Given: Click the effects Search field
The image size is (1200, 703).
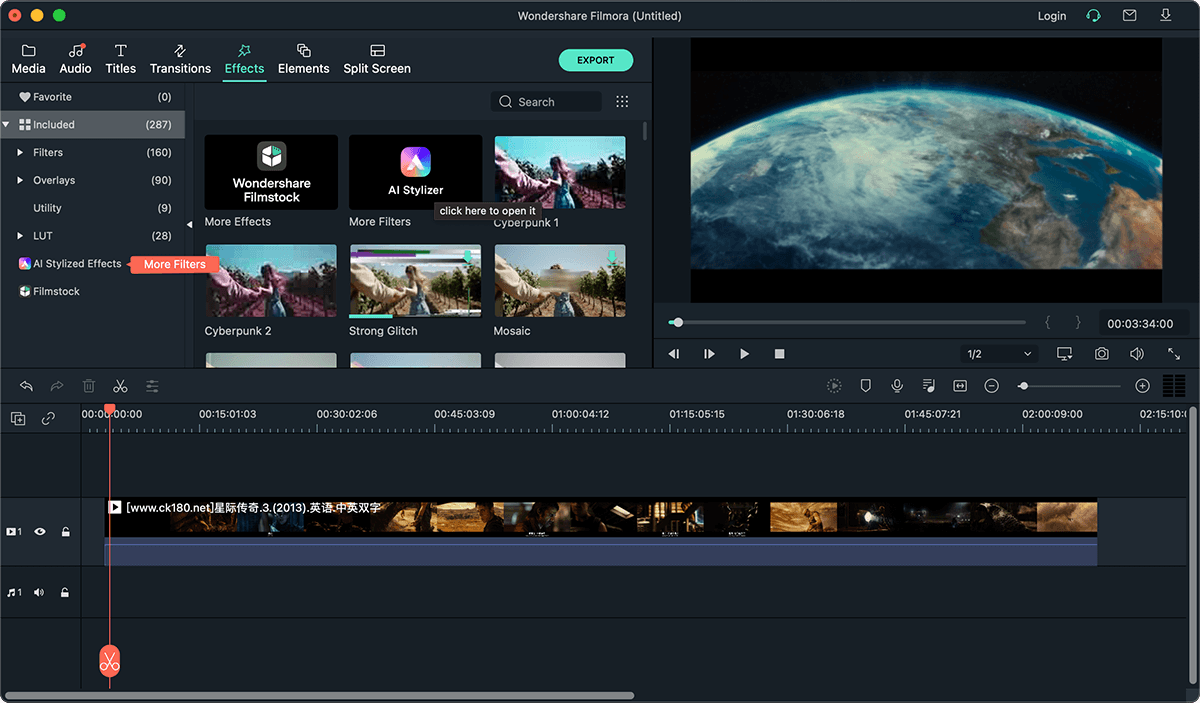Looking at the screenshot, I should (547, 102).
